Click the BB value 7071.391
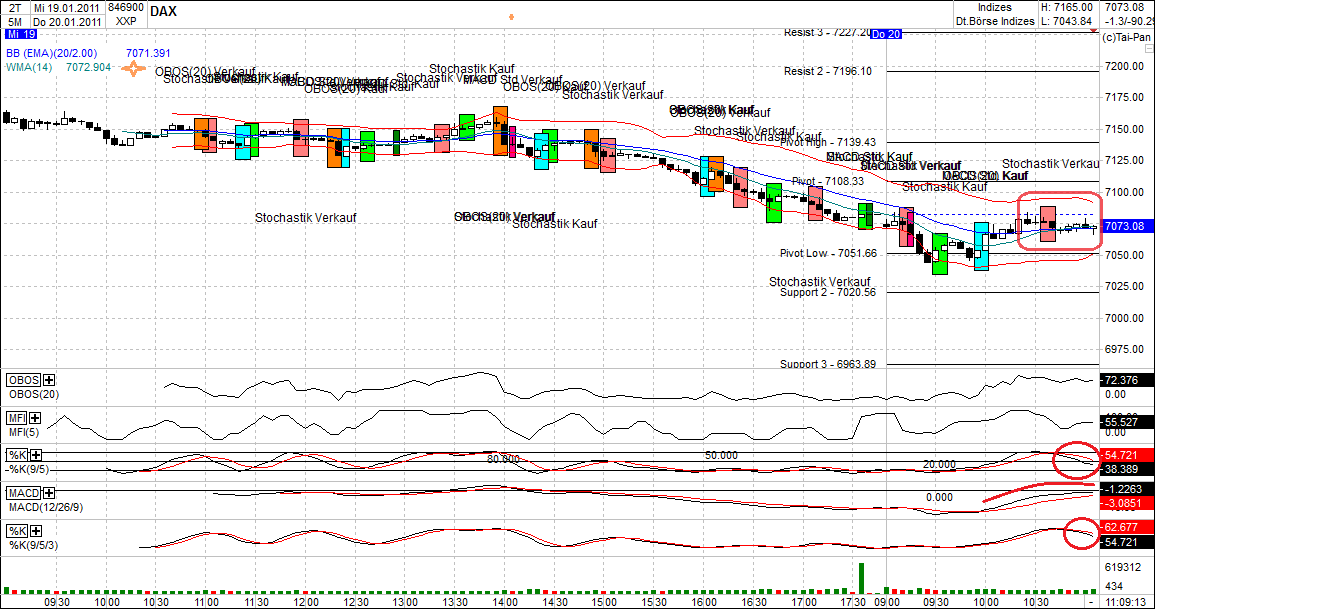Viewport: 1323px width, 609px height. click(149, 53)
